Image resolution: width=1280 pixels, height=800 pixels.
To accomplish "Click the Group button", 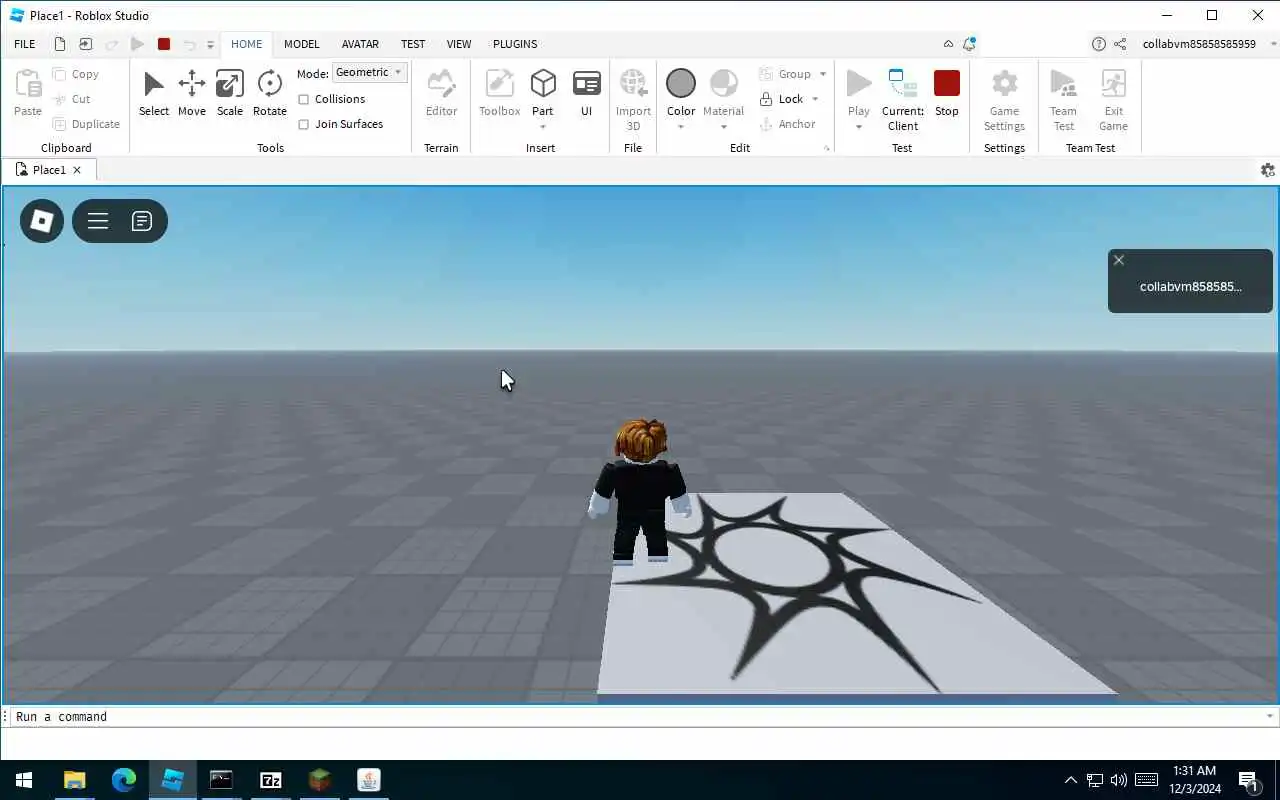I will pyautogui.click(x=785, y=74).
